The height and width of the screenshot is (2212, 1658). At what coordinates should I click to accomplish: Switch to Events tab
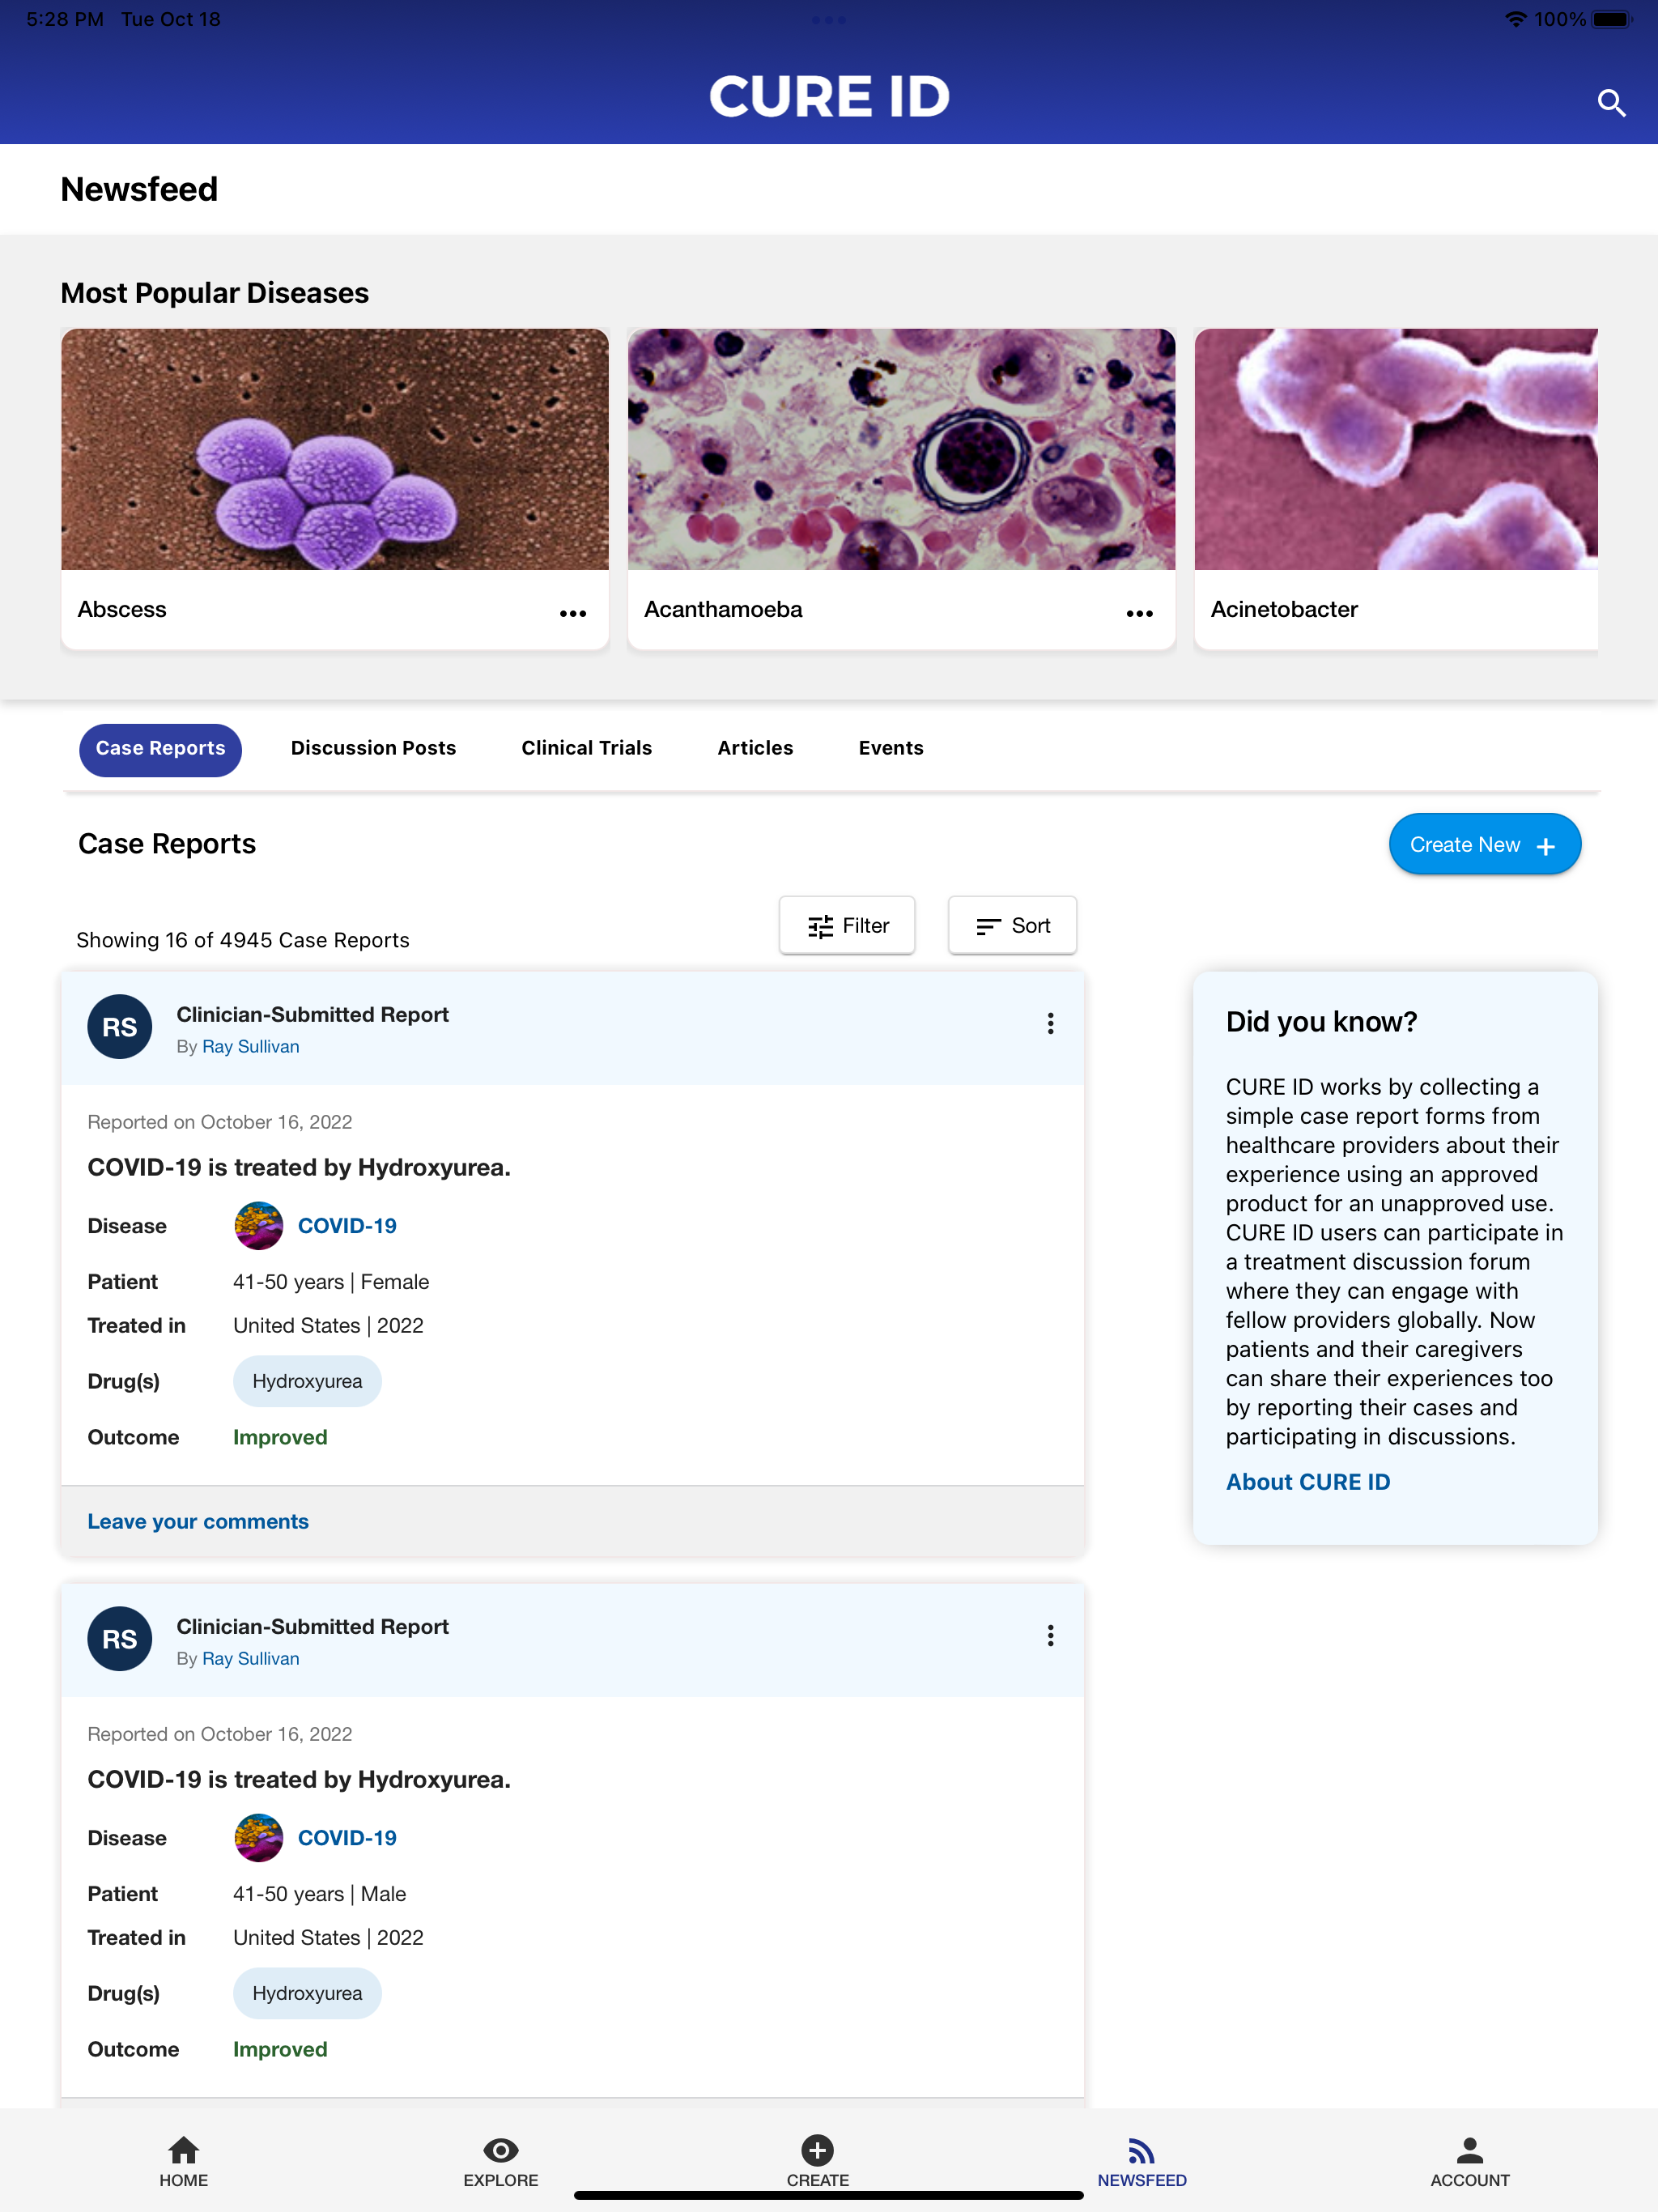891,748
